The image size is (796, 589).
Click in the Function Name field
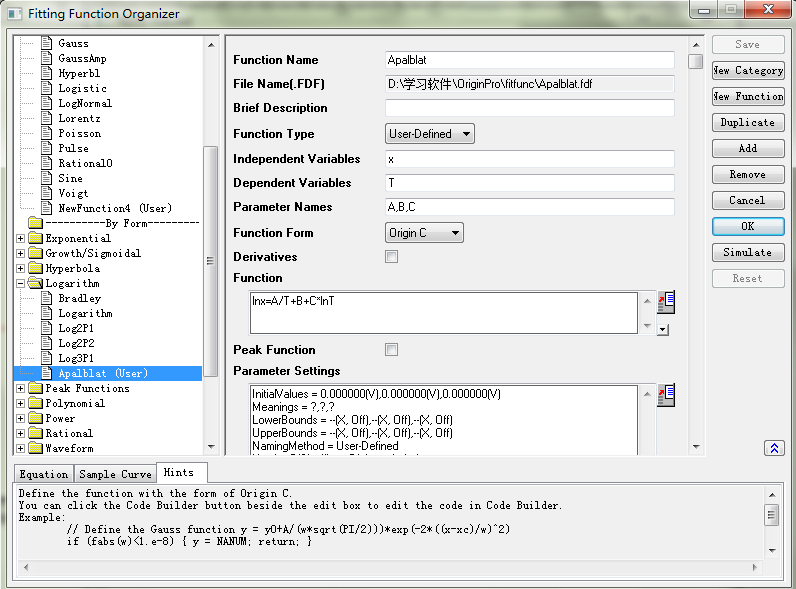529,60
